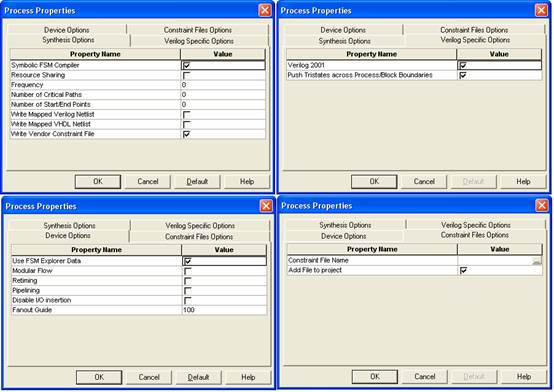554x392 pixels.
Task: Click Help in the Fanout Guide dialog
Action: 248,377
